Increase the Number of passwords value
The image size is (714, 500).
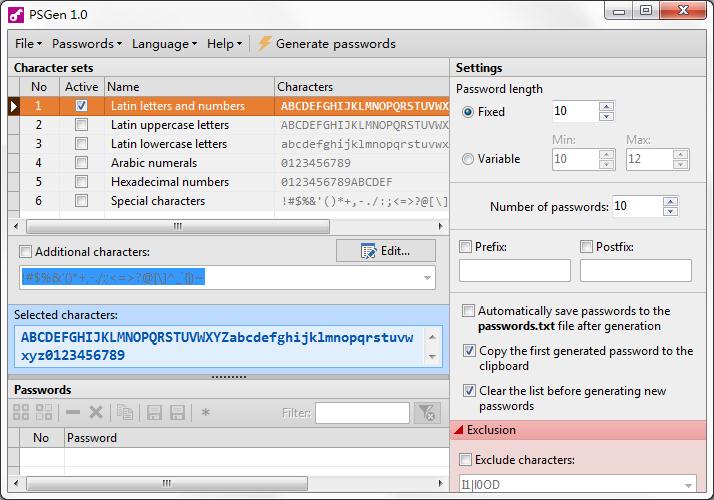pos(671,202)
